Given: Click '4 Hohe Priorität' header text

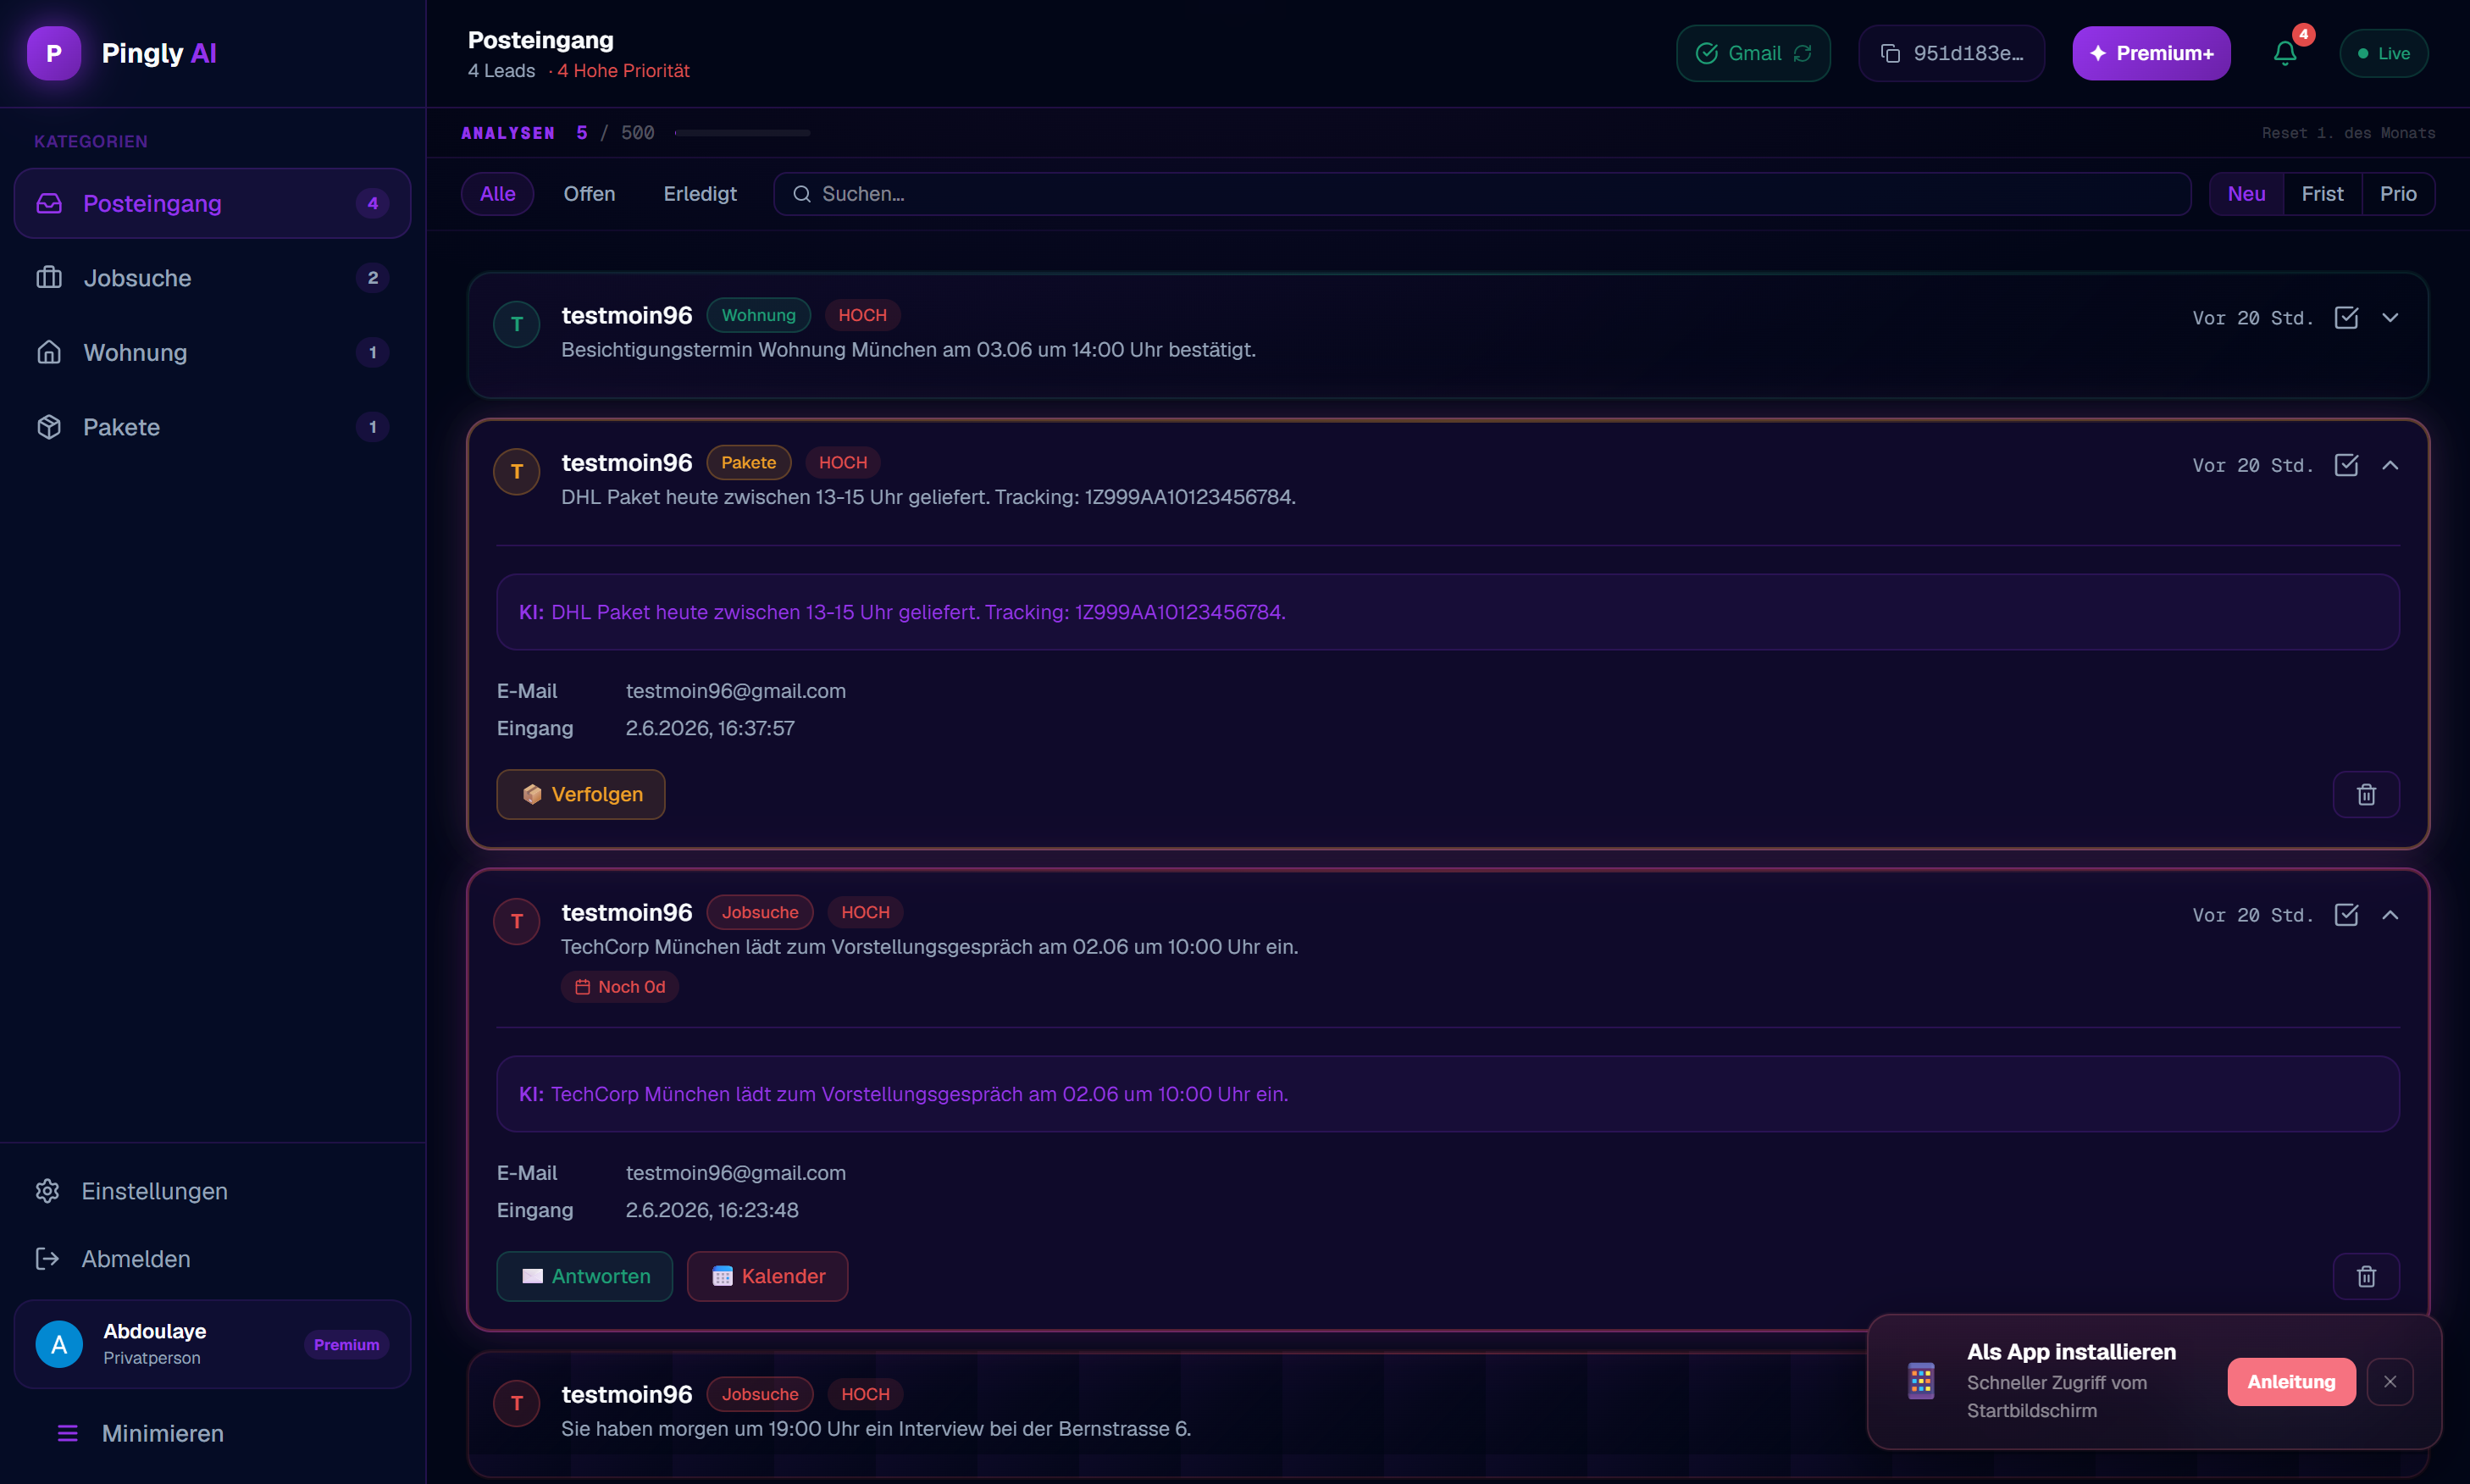Looking at the screenshot, I should 623,71.
